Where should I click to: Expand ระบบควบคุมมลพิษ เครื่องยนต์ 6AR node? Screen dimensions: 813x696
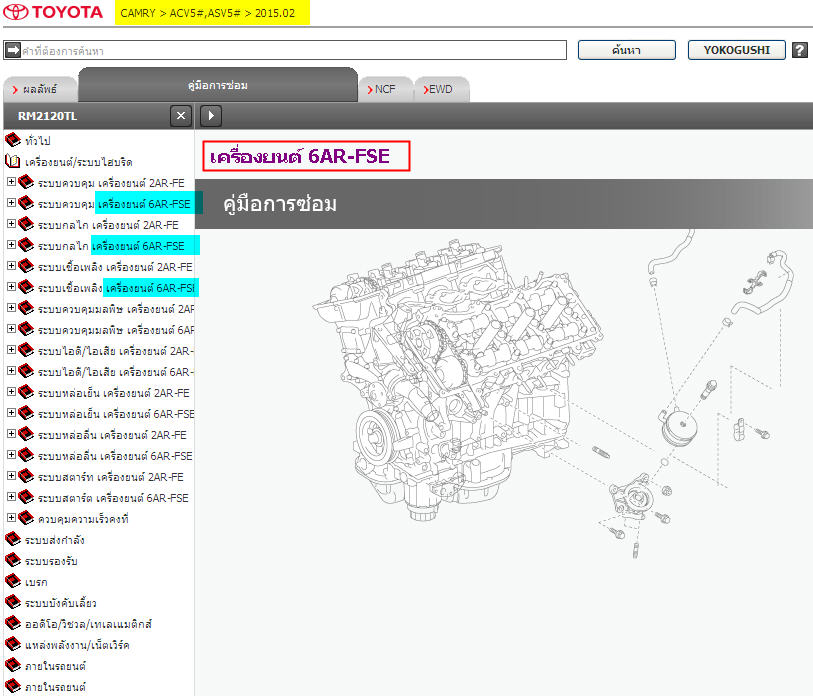click(x=11, y=328)
